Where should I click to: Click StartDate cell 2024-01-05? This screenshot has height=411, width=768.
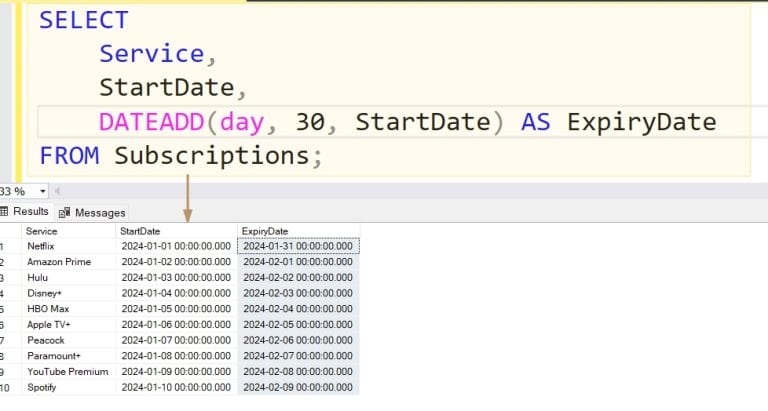176,309
